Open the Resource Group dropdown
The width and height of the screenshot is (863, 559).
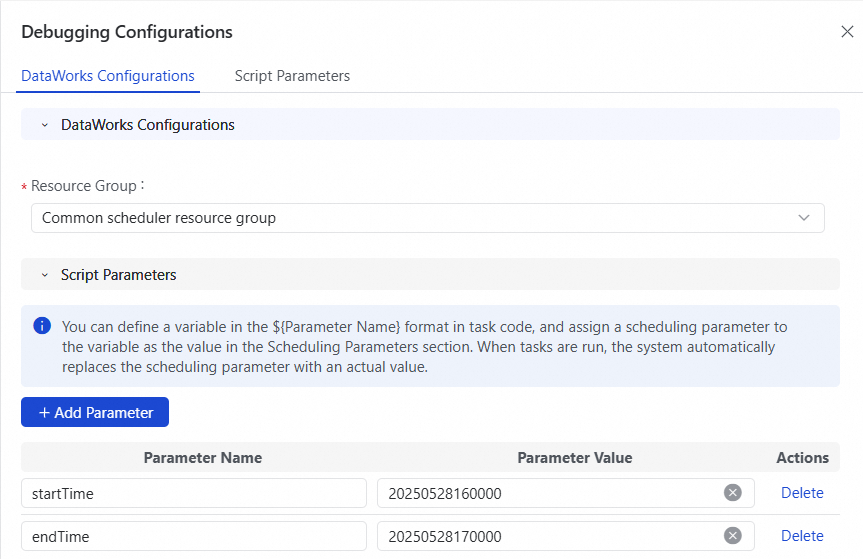[x=428, y=218]
